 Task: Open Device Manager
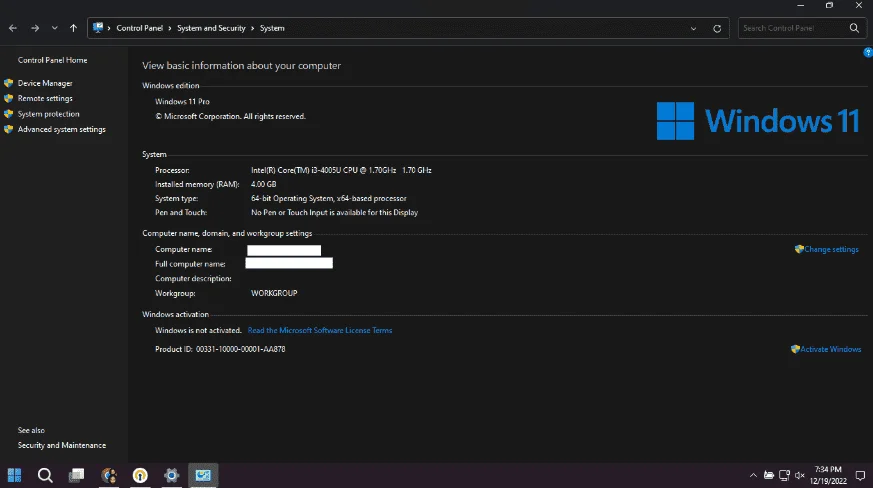tap(45, 83)
